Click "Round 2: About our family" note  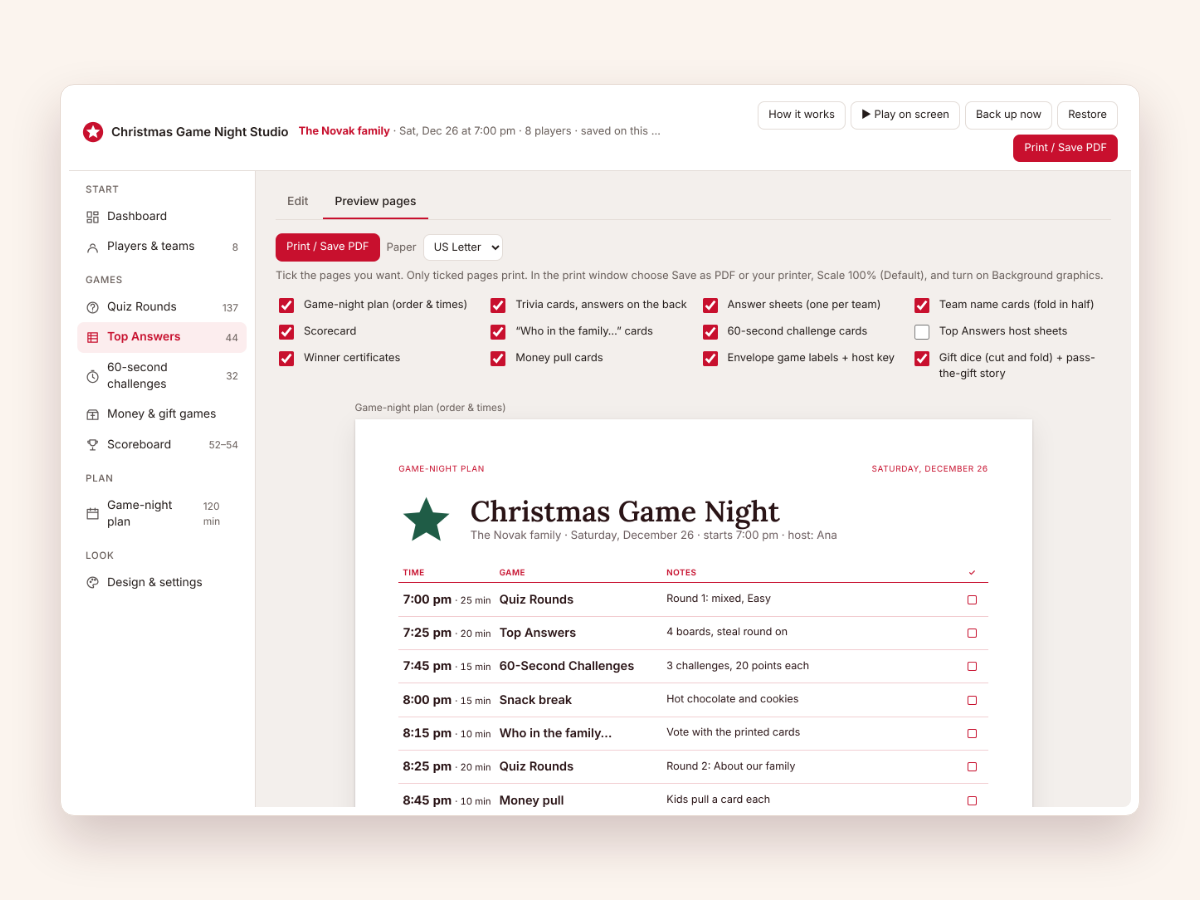click(x=731, y=766)
